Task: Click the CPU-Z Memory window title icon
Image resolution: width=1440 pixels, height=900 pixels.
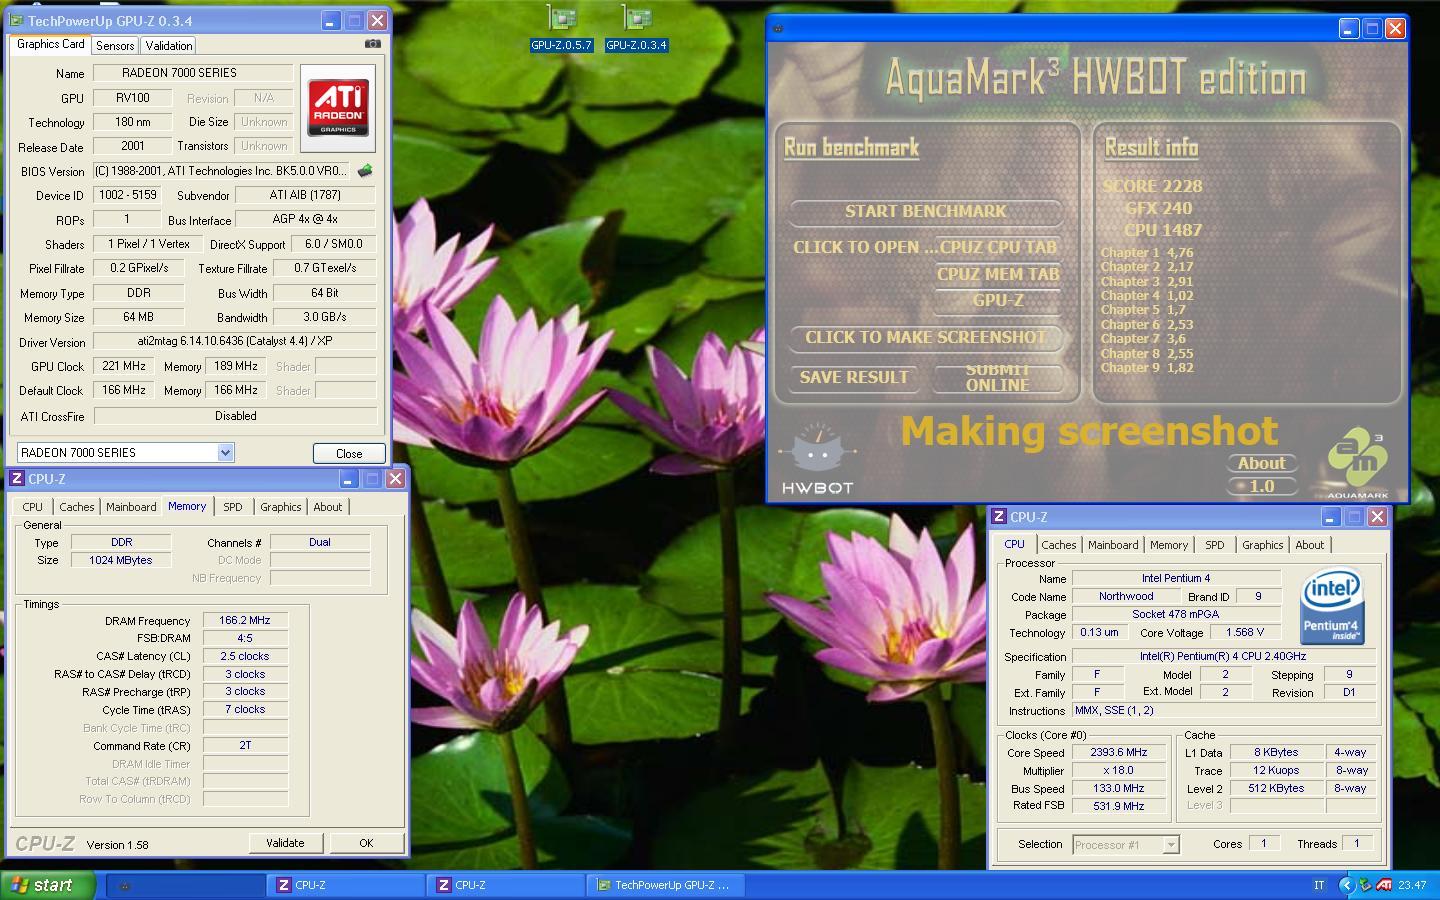Action: click(17, 479)
